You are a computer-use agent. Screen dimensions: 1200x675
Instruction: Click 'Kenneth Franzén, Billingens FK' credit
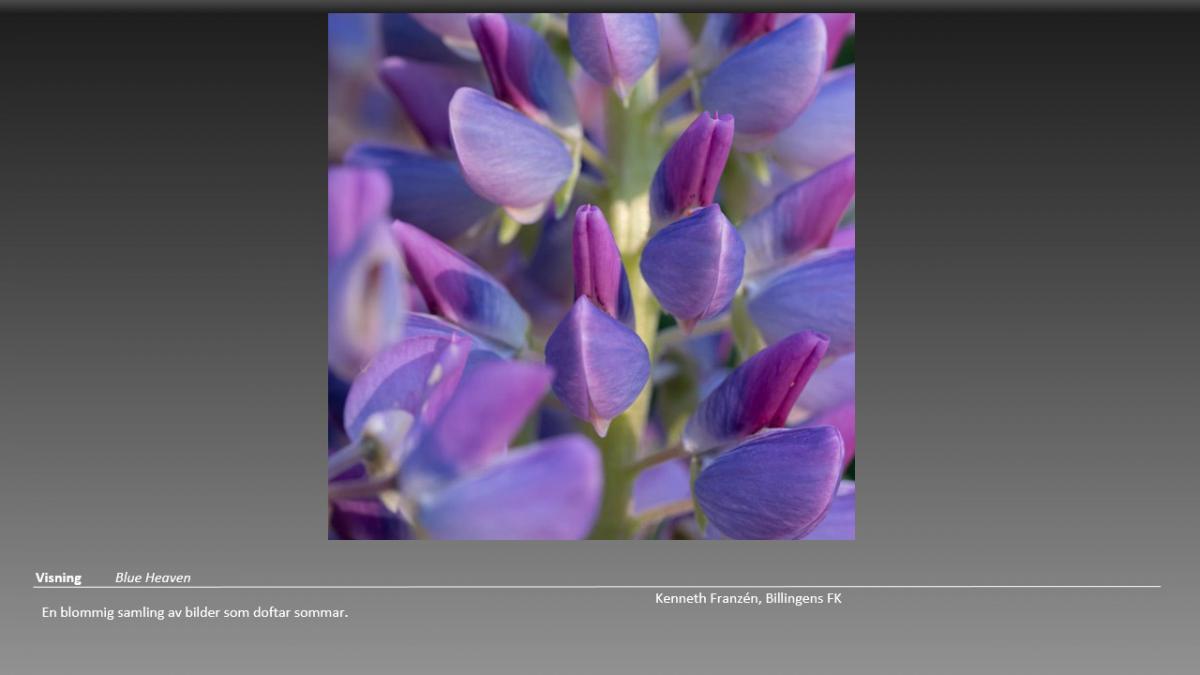[x=748, y=598]
